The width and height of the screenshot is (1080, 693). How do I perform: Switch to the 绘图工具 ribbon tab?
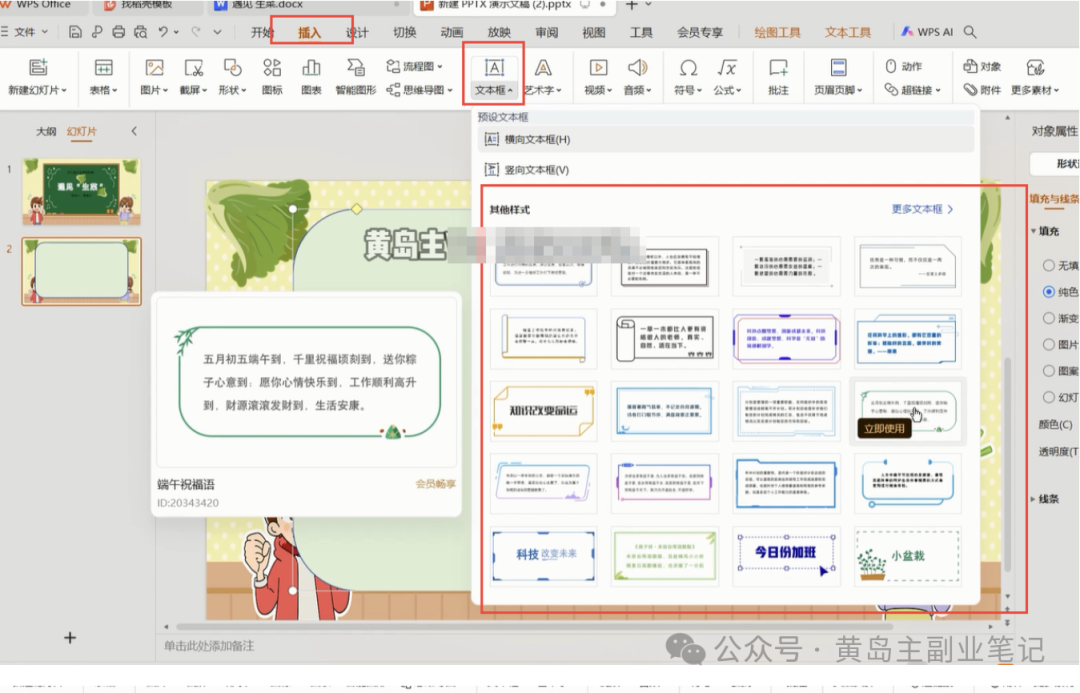[x=778, y=31]
